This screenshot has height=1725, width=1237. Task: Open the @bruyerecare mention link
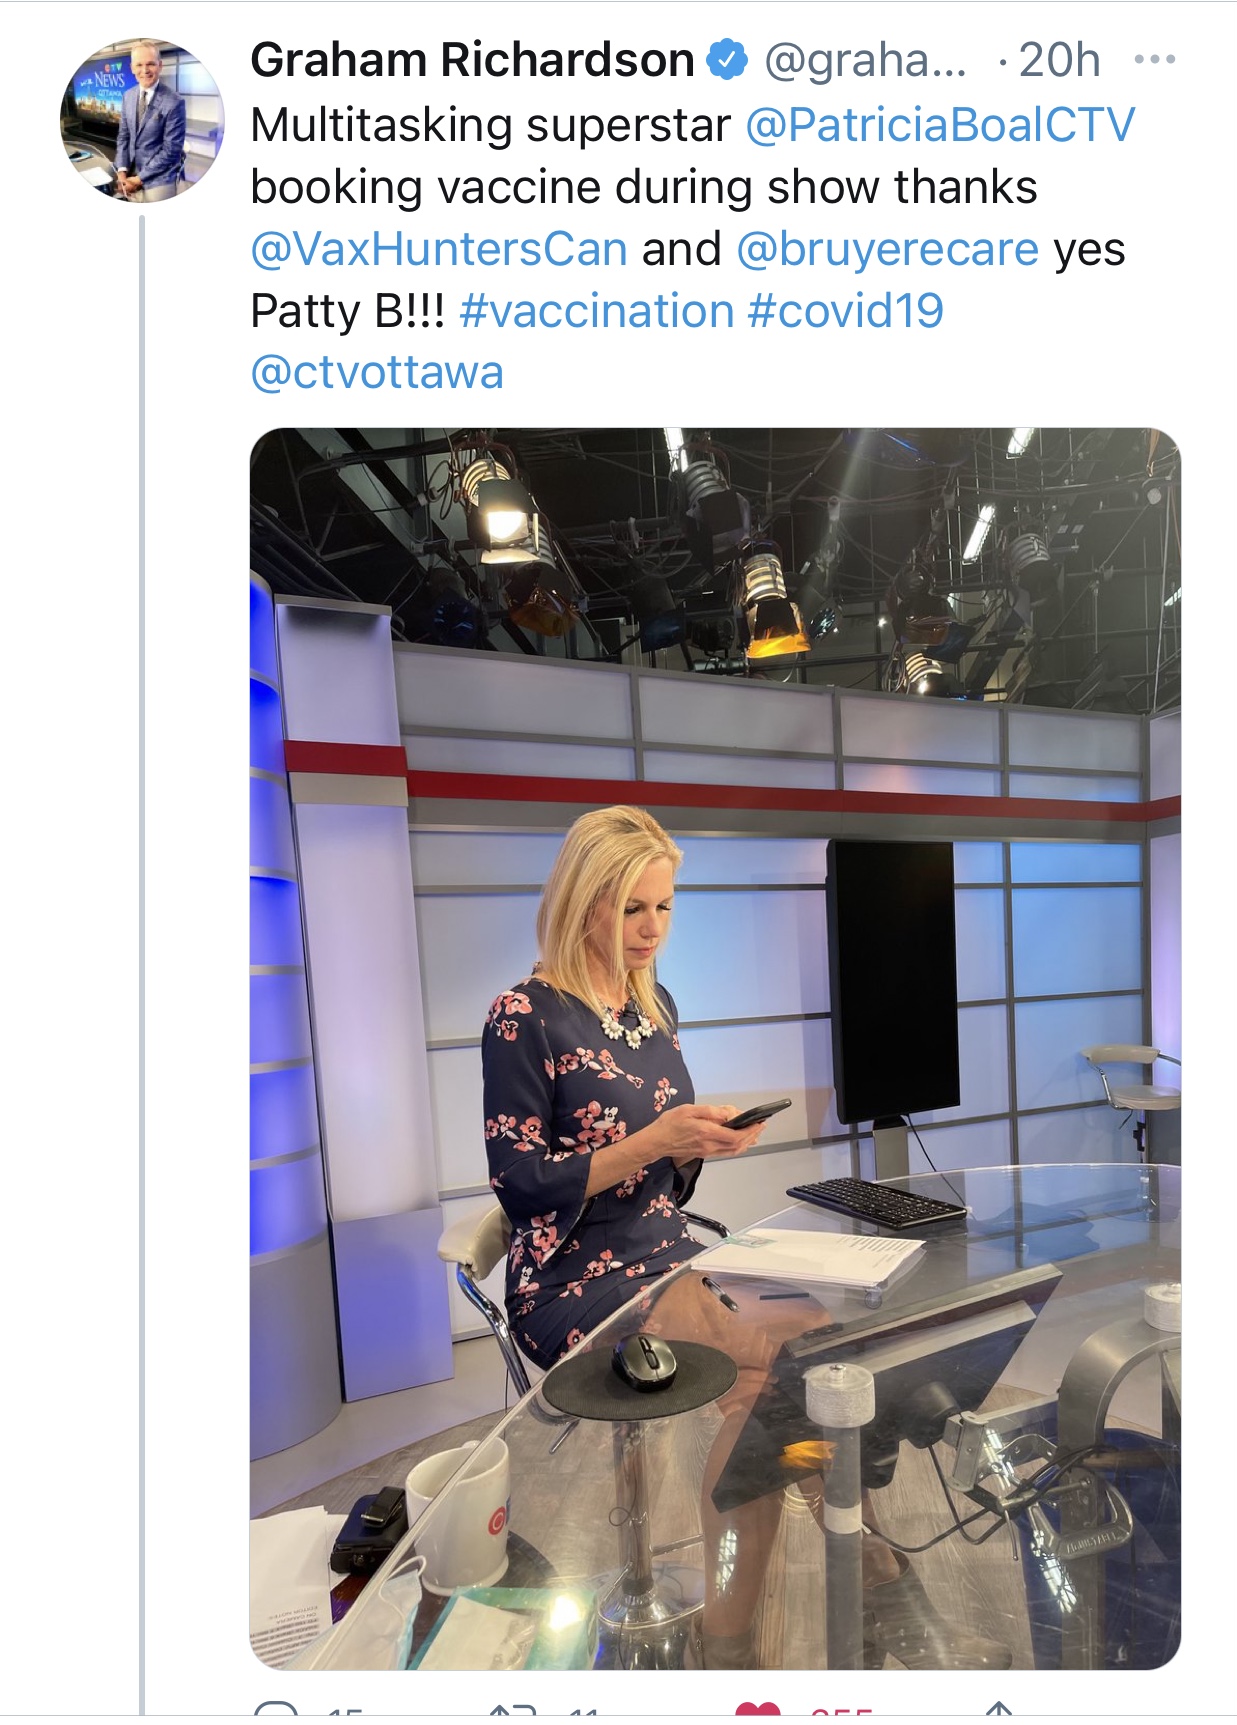[888, 249]
